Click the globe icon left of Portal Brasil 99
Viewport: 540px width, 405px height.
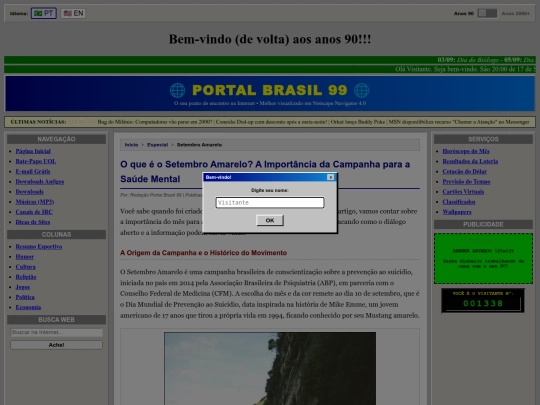coord(177,91)
